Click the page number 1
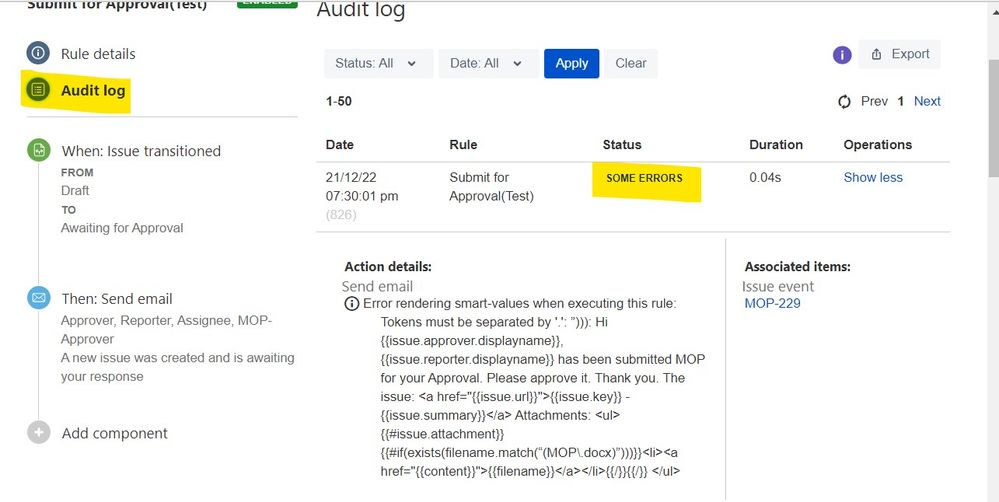This screenshot has height=502, width=999. click(x=901, y=101)
